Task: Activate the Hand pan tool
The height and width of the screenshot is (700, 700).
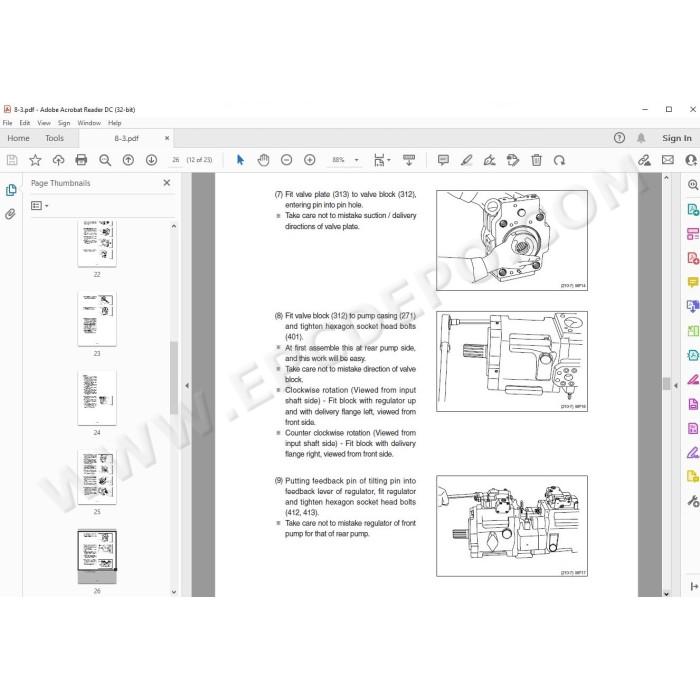Action: coord(263,160)
